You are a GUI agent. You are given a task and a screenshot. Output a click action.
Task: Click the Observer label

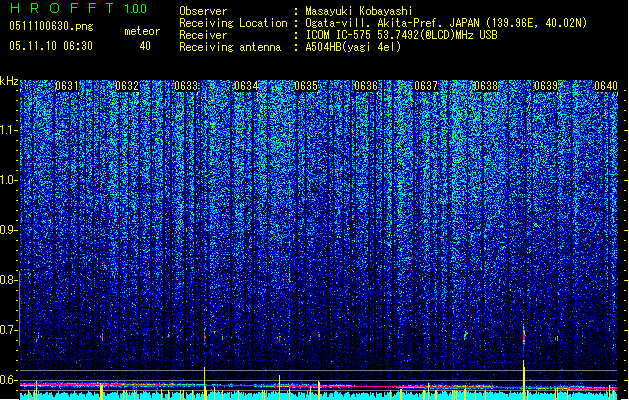point(203,11)
